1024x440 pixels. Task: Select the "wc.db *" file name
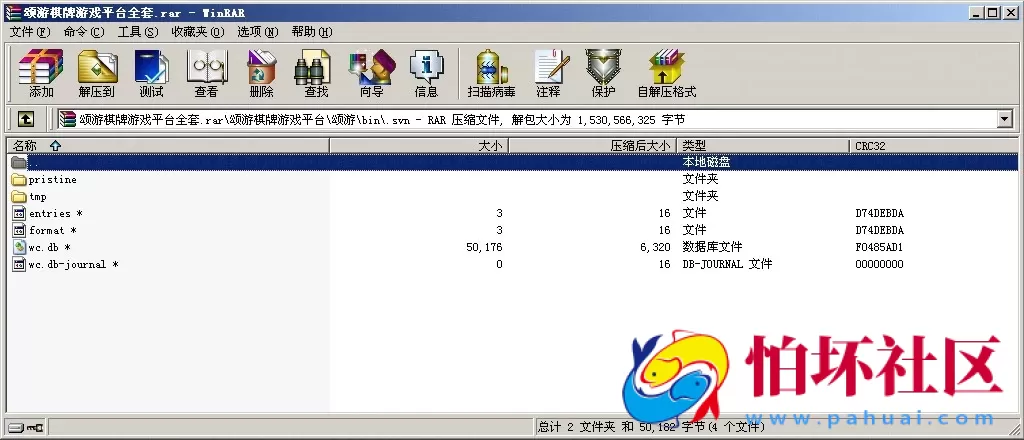tap(49, 247)
